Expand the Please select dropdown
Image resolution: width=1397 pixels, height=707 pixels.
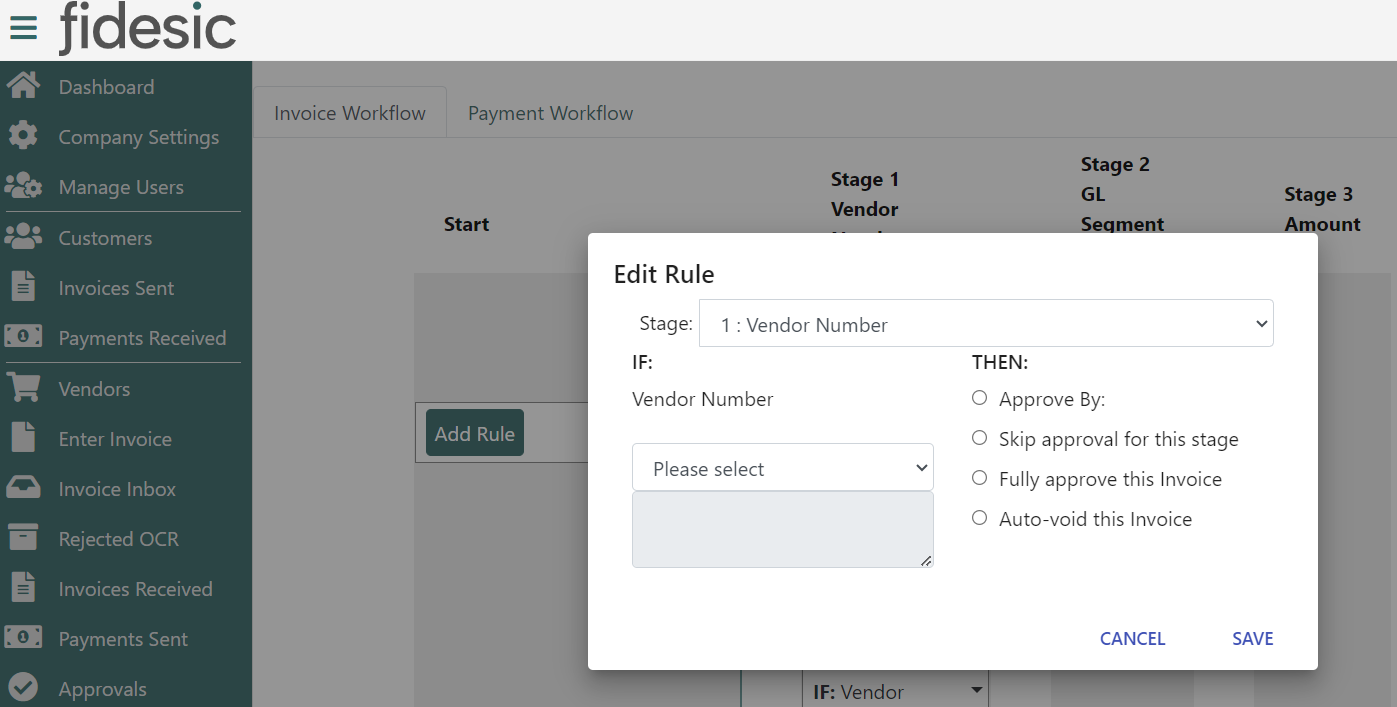(x=782, y=468)
